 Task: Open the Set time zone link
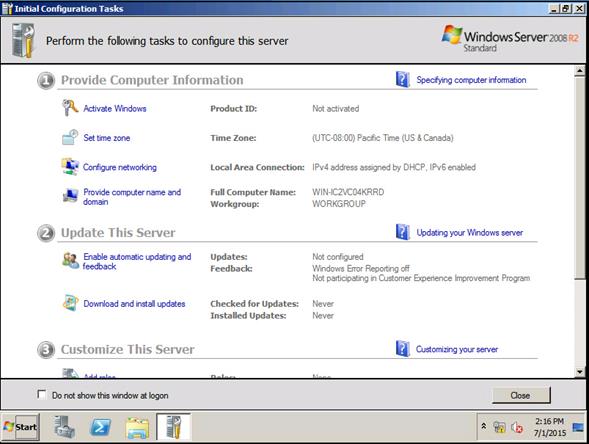[x=107, y=138]
